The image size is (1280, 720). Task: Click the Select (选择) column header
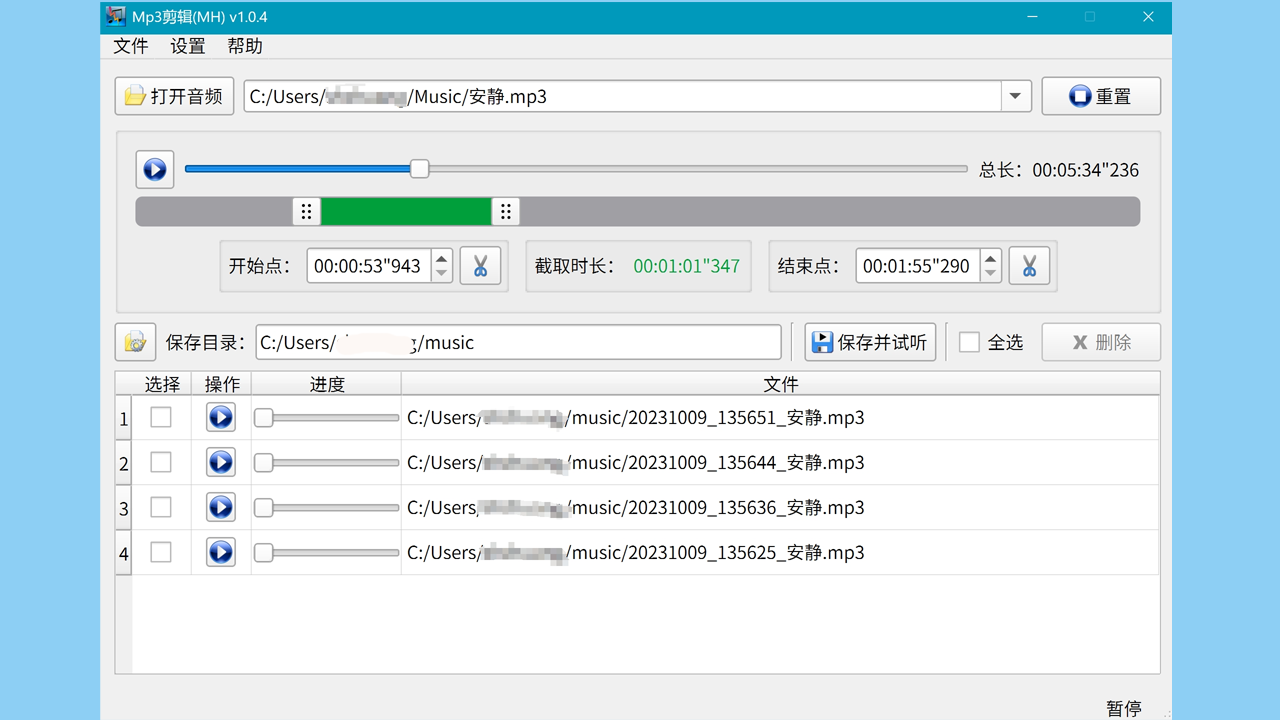(162, 384)
